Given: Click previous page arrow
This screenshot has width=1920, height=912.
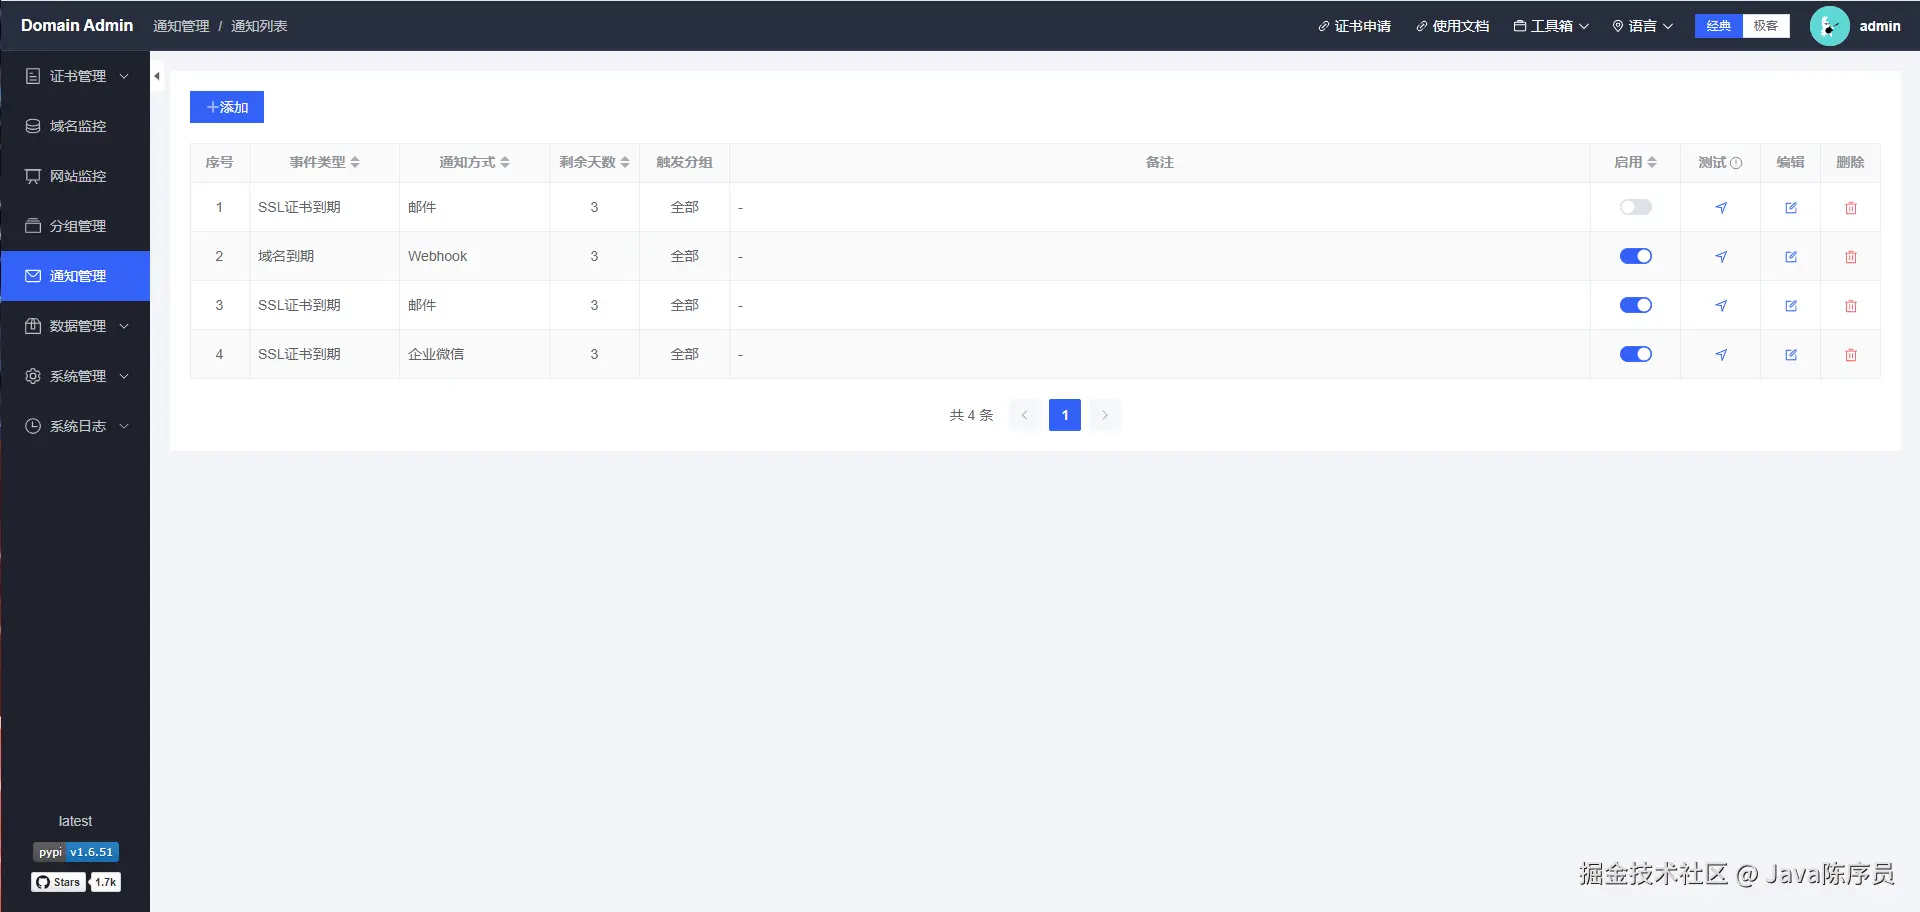Looking at the screenshot, I should (x=1025, y=415).
